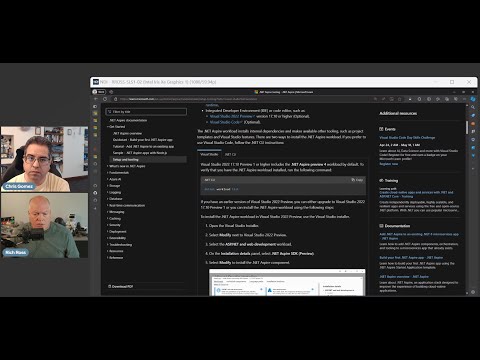The image size is (480, 360).
Task: Expand the Fundamentals section
Action: click(119, 172)
